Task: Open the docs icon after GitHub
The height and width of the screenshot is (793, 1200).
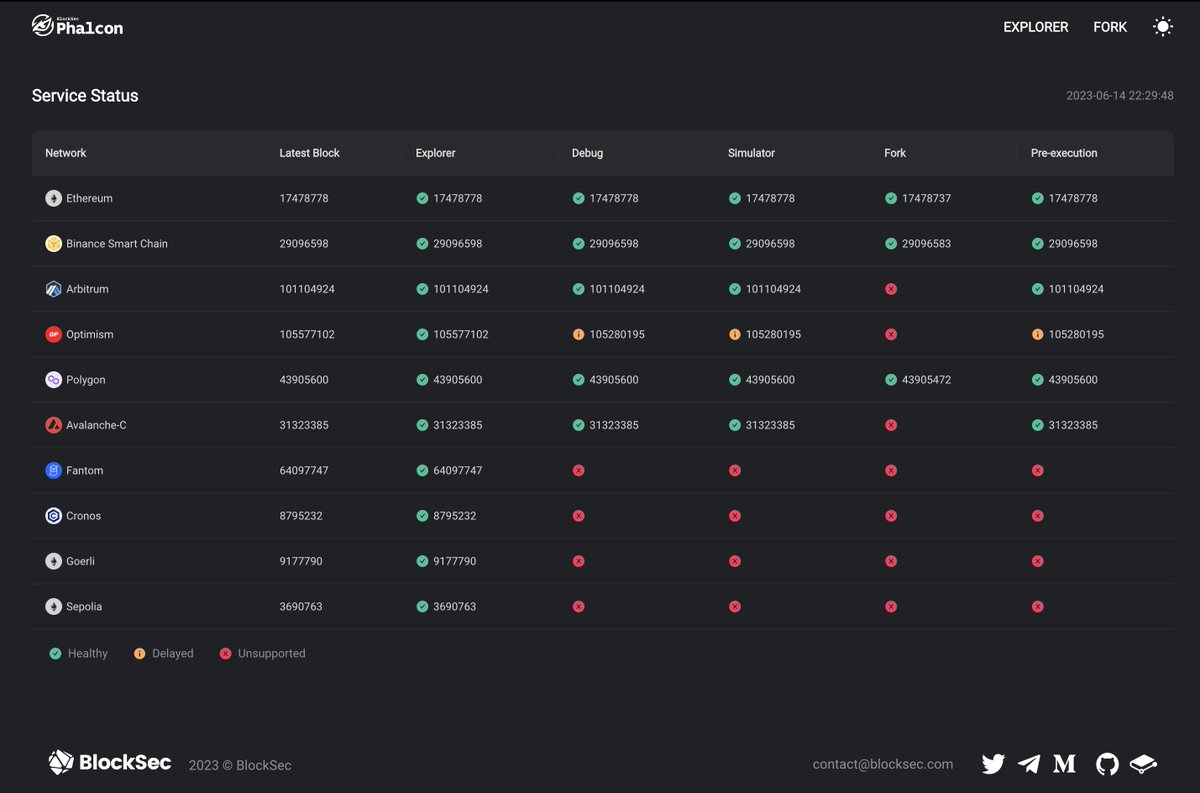Action: click(x=1143, y=764)
